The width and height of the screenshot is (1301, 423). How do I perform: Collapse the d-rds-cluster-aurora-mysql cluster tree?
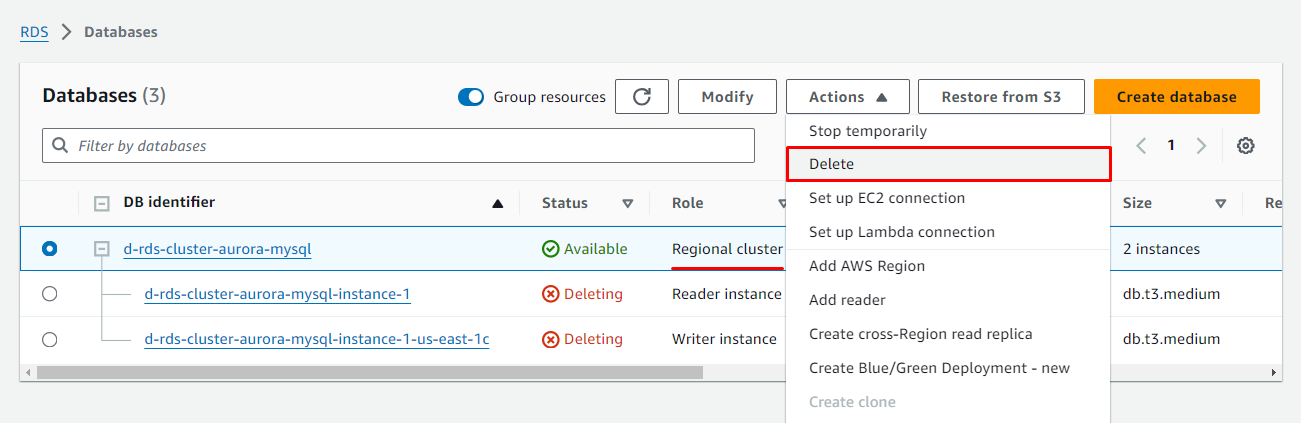click(x=101, y=249)
